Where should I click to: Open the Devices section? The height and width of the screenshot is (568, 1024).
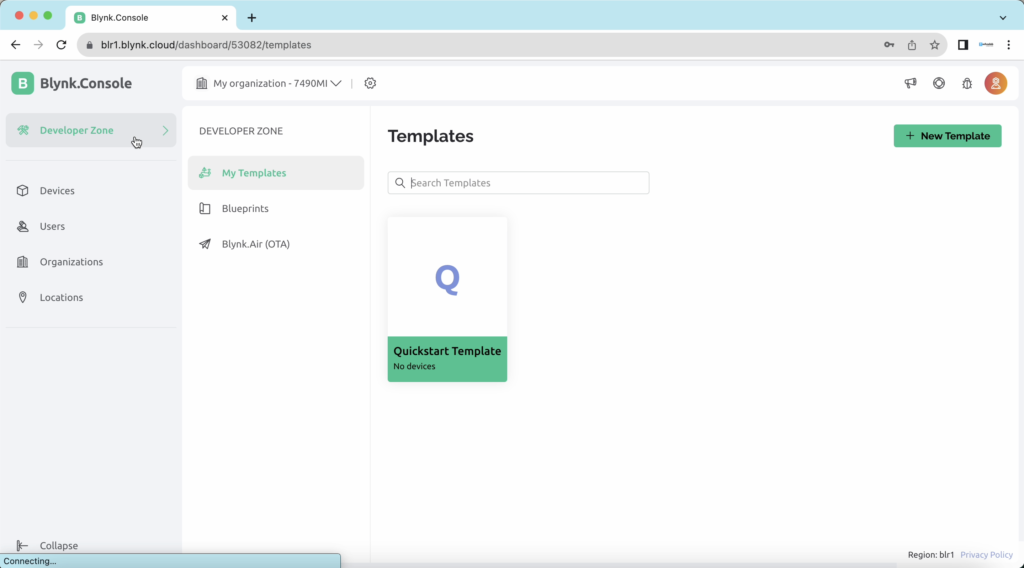pyautogui.click(x=57, y=191)
